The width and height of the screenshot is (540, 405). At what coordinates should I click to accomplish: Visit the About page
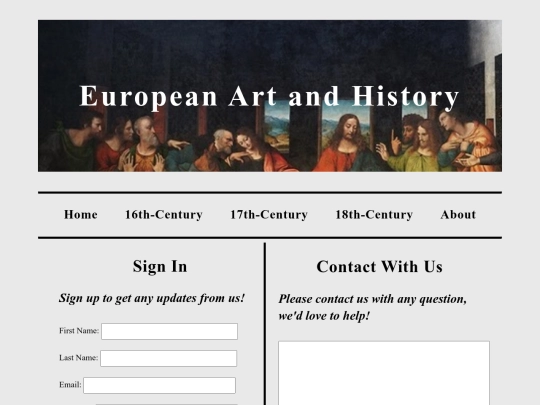(458, 215)
